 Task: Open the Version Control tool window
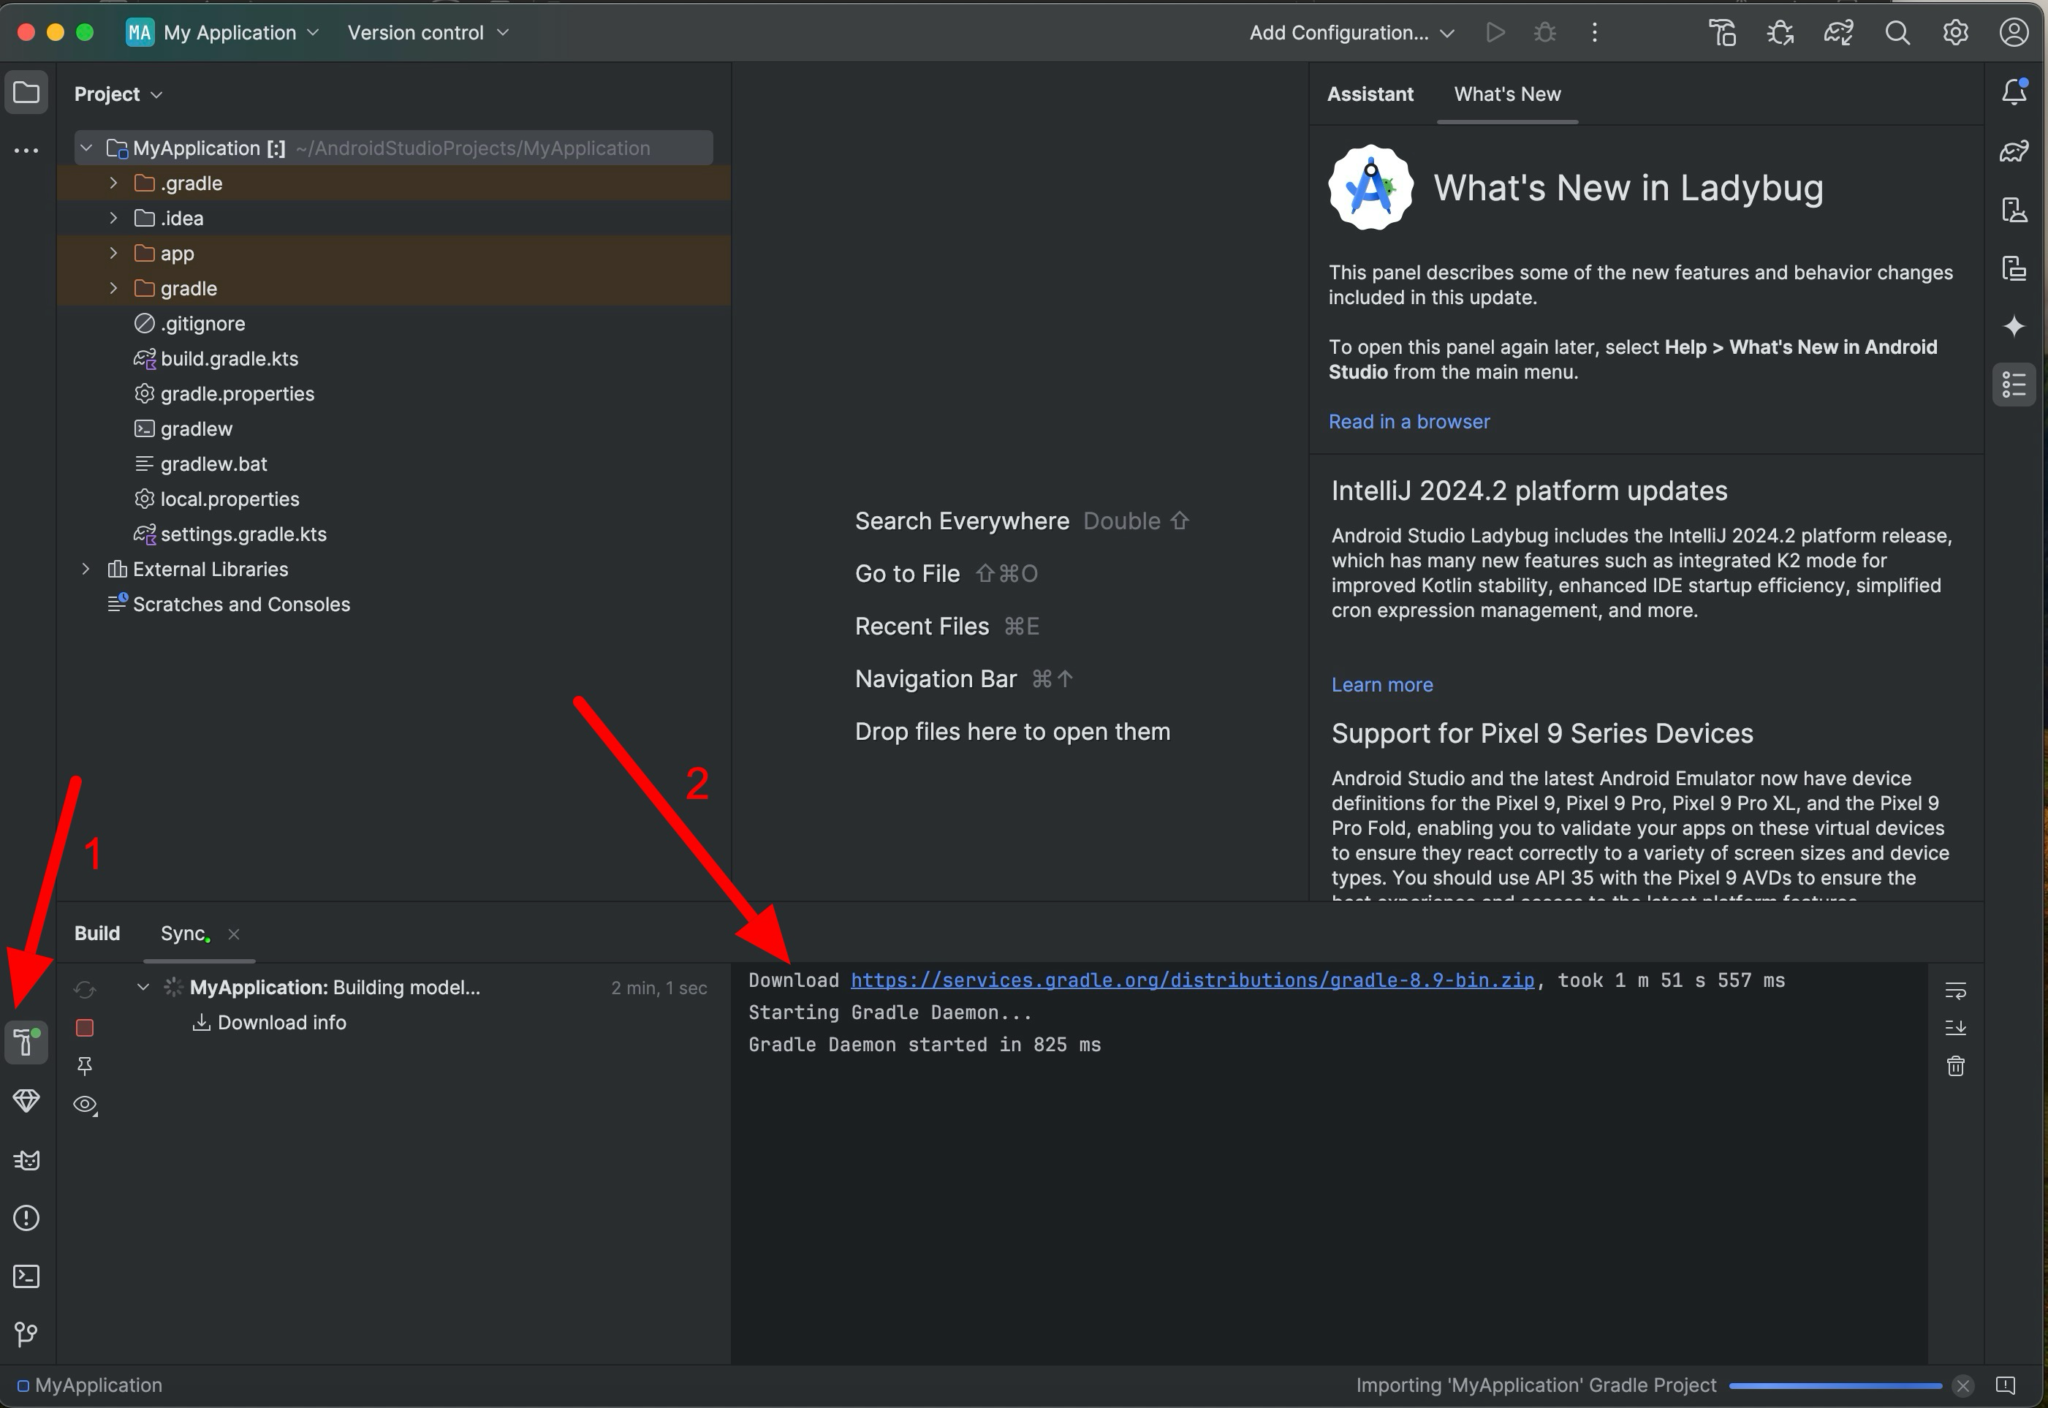coord(26,1334)
